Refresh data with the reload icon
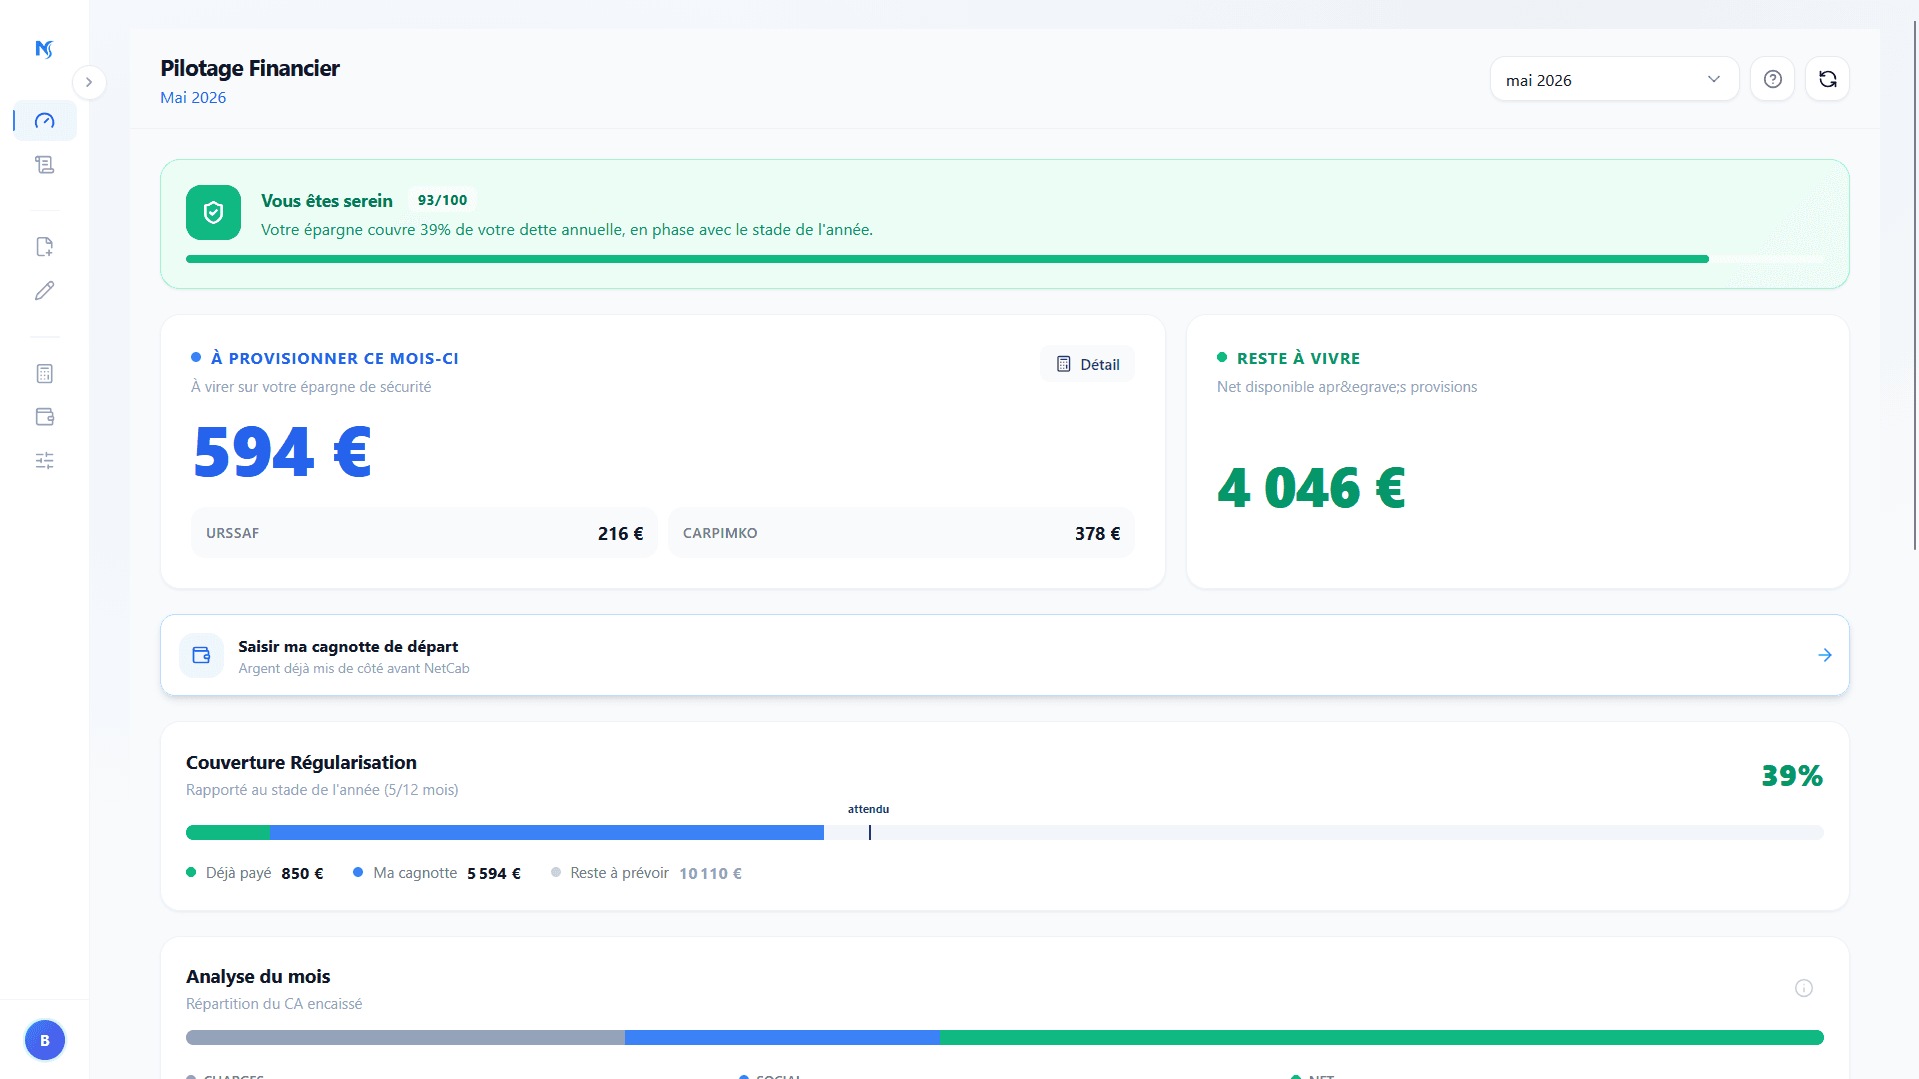The height and width of the screenshot is (1079, 1919). pos(1827,79)
